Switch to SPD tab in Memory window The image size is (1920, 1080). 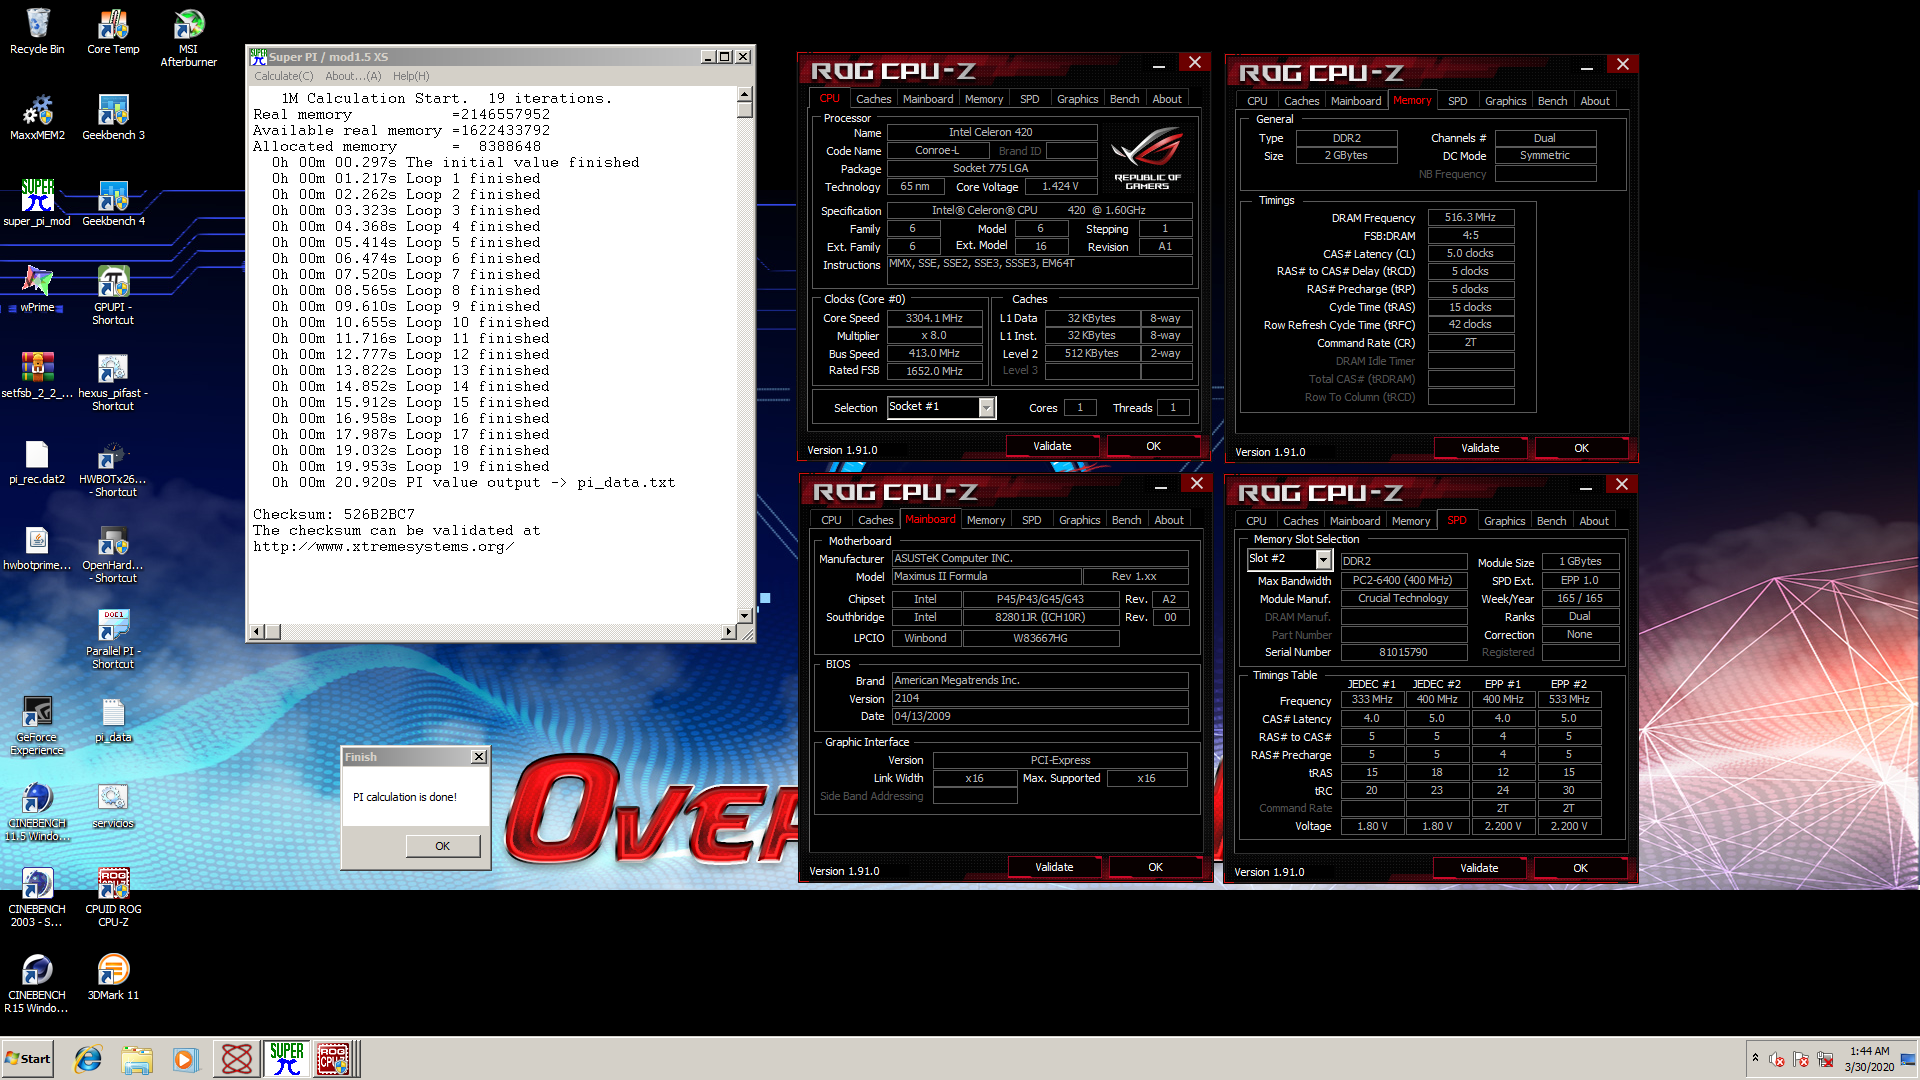(x=1457, y=101)
